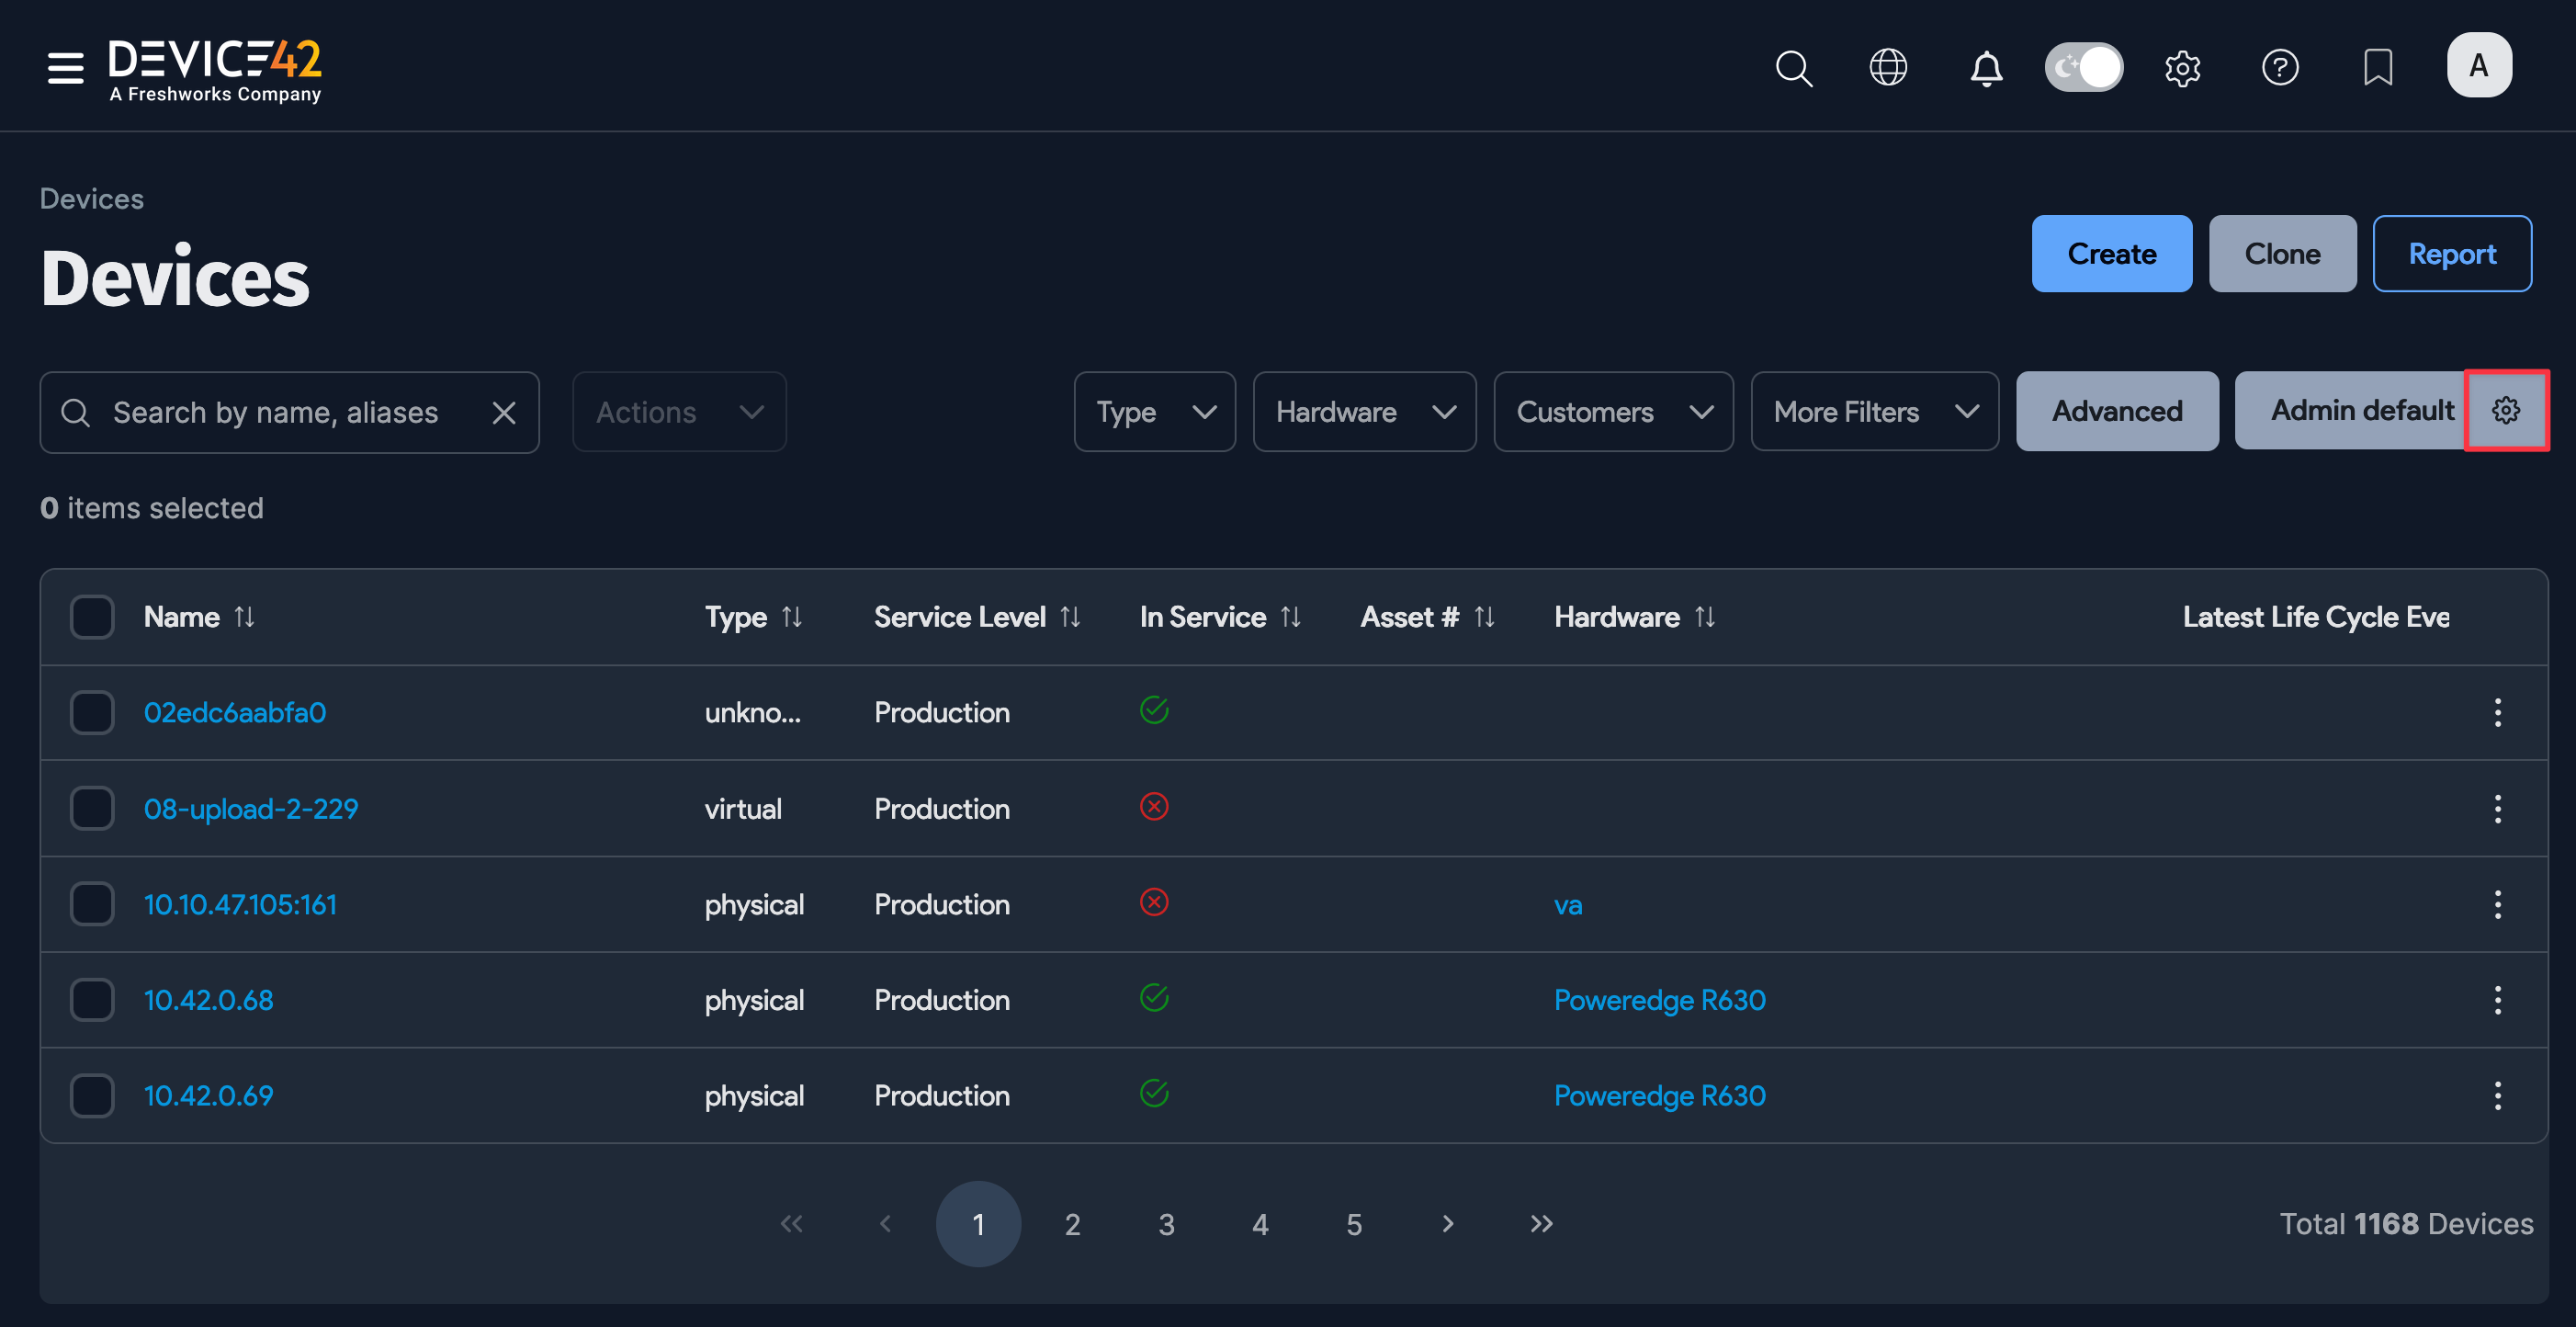Open the globe language selector icon
This screenshot has height=1327, width=2576.
[x=1888, y=68]
